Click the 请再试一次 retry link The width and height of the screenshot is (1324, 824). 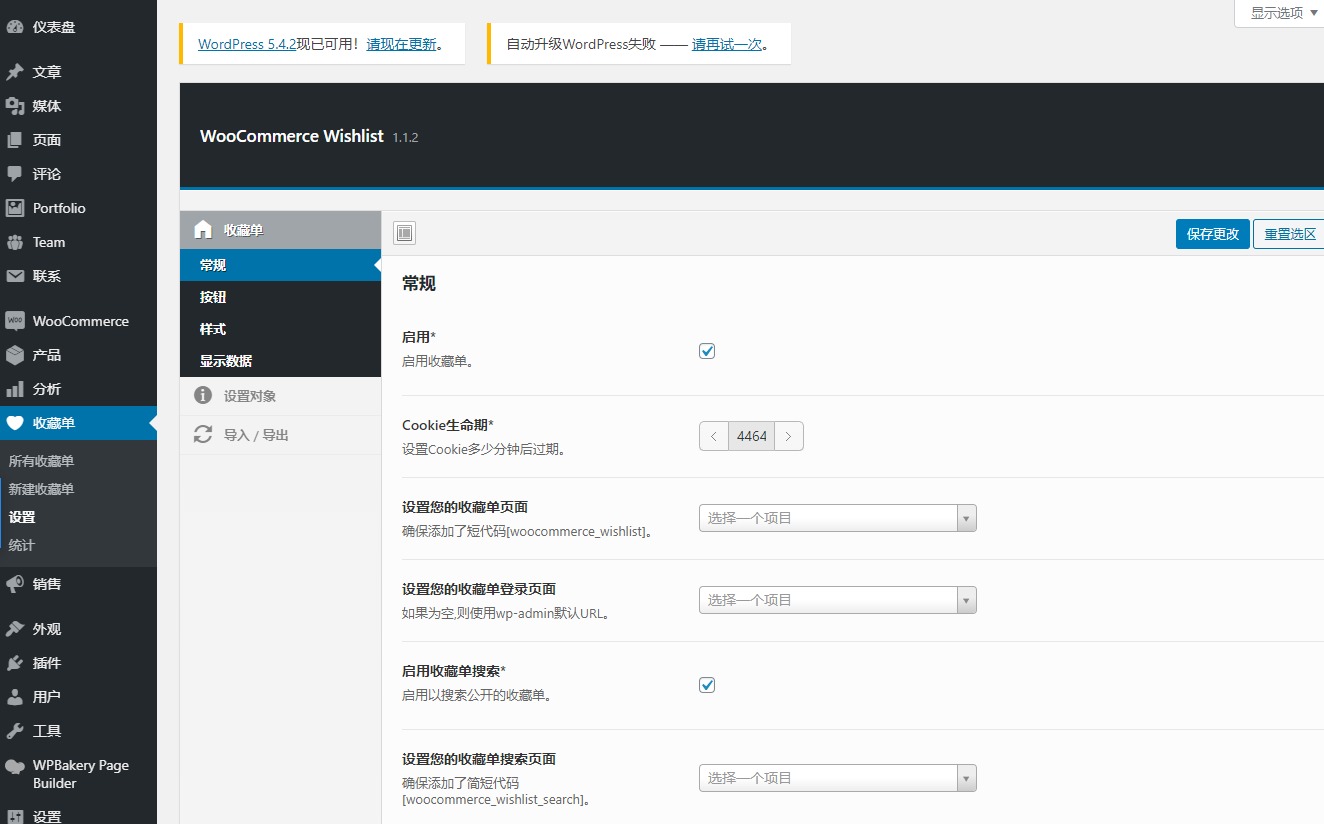727,44
